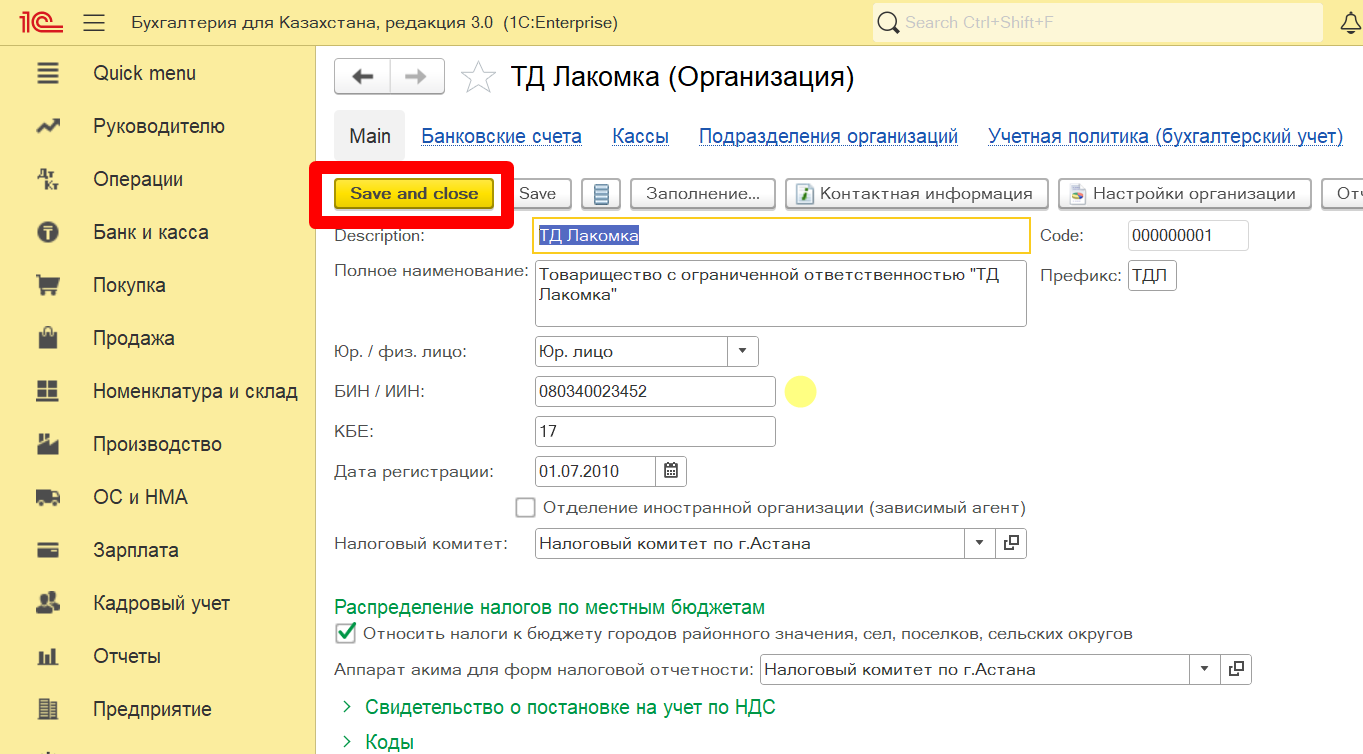Click the КБЕ input field
This screenshot has height=754, width=1363.
pos(655,431)
